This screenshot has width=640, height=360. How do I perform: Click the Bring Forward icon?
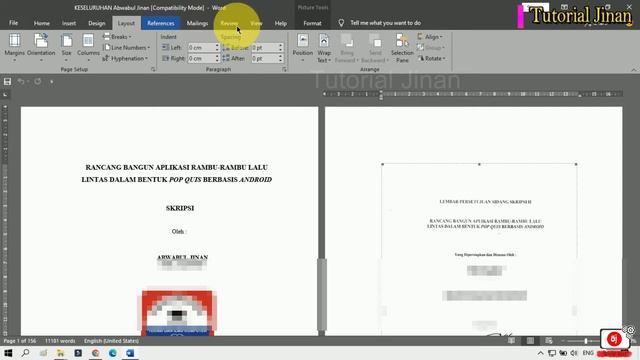[x=347, y=41]
